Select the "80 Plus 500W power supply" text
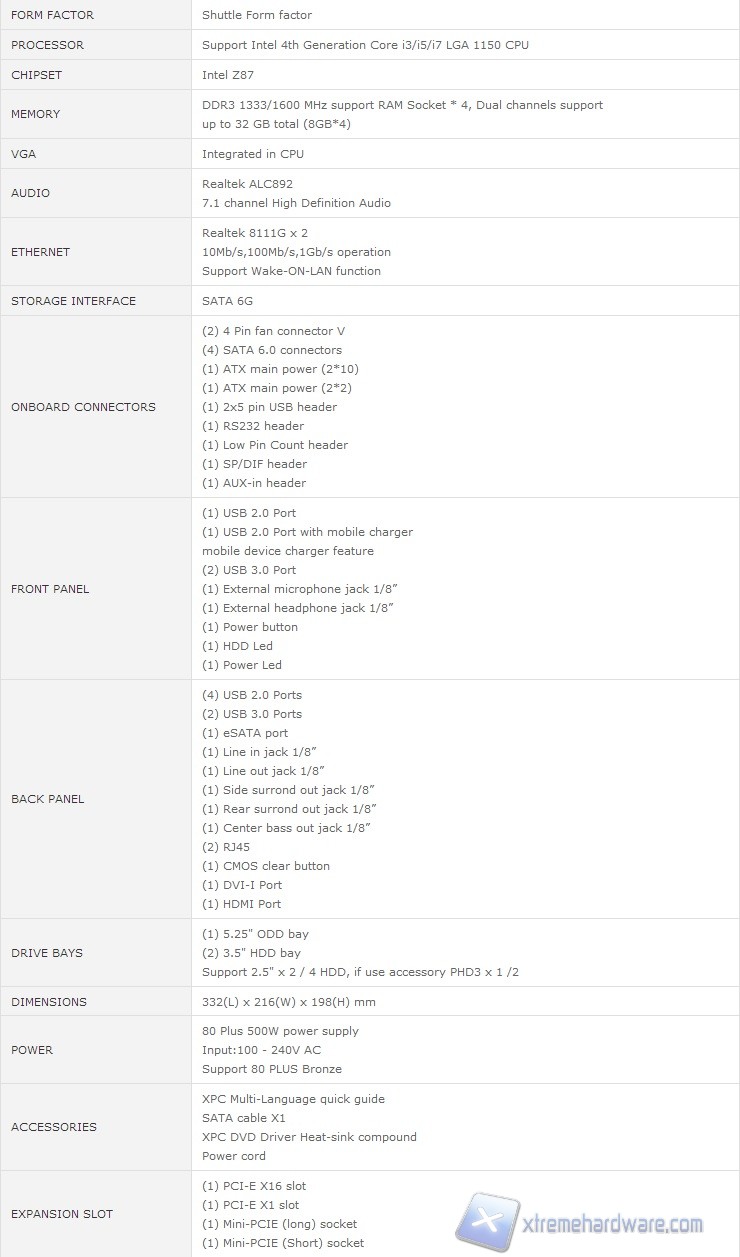Screen dimensions: 740x1257 [x=280, y=1031]
